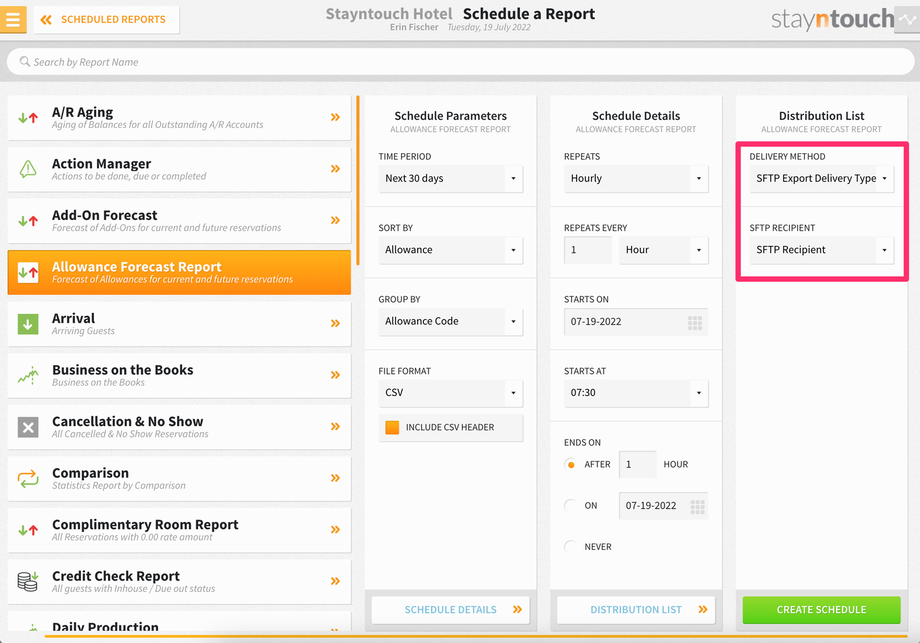Click the Ends After hour count field

pyautogui.click(x=638, y=465)
